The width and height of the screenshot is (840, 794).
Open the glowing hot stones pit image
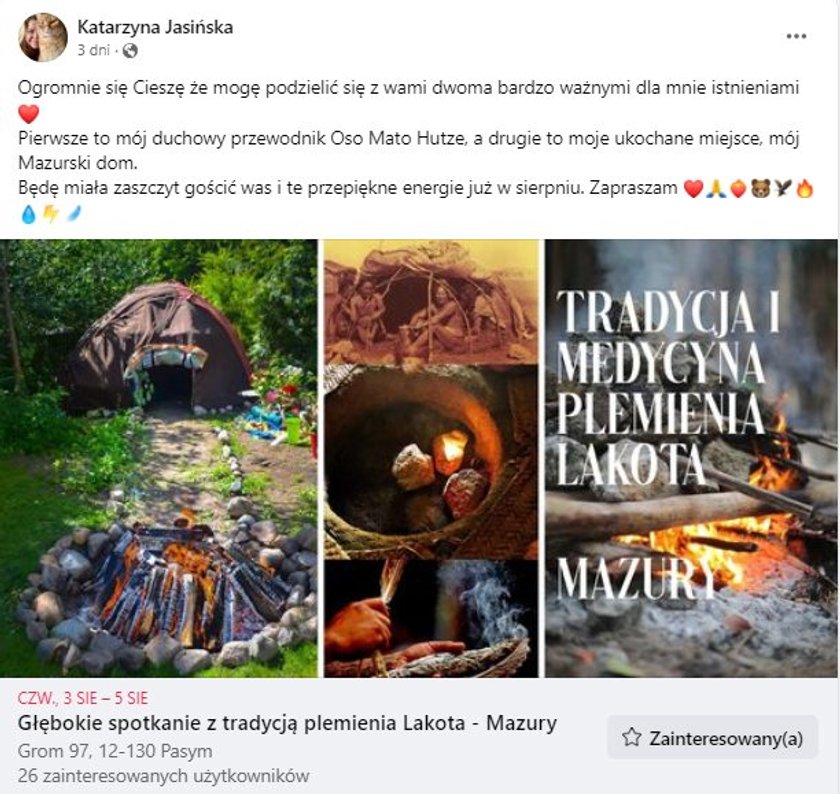[431, 462]
